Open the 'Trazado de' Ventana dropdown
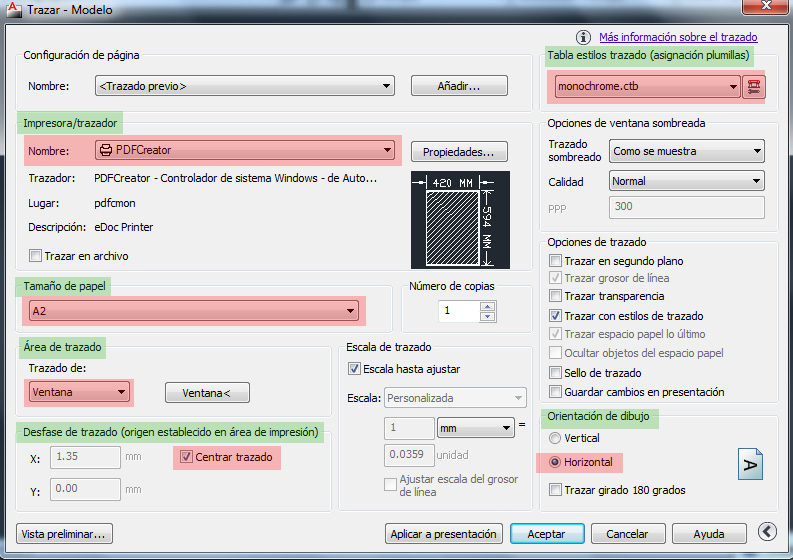This screenshot has width=793, height=560. pyautogui.click(x=79, y=392)
